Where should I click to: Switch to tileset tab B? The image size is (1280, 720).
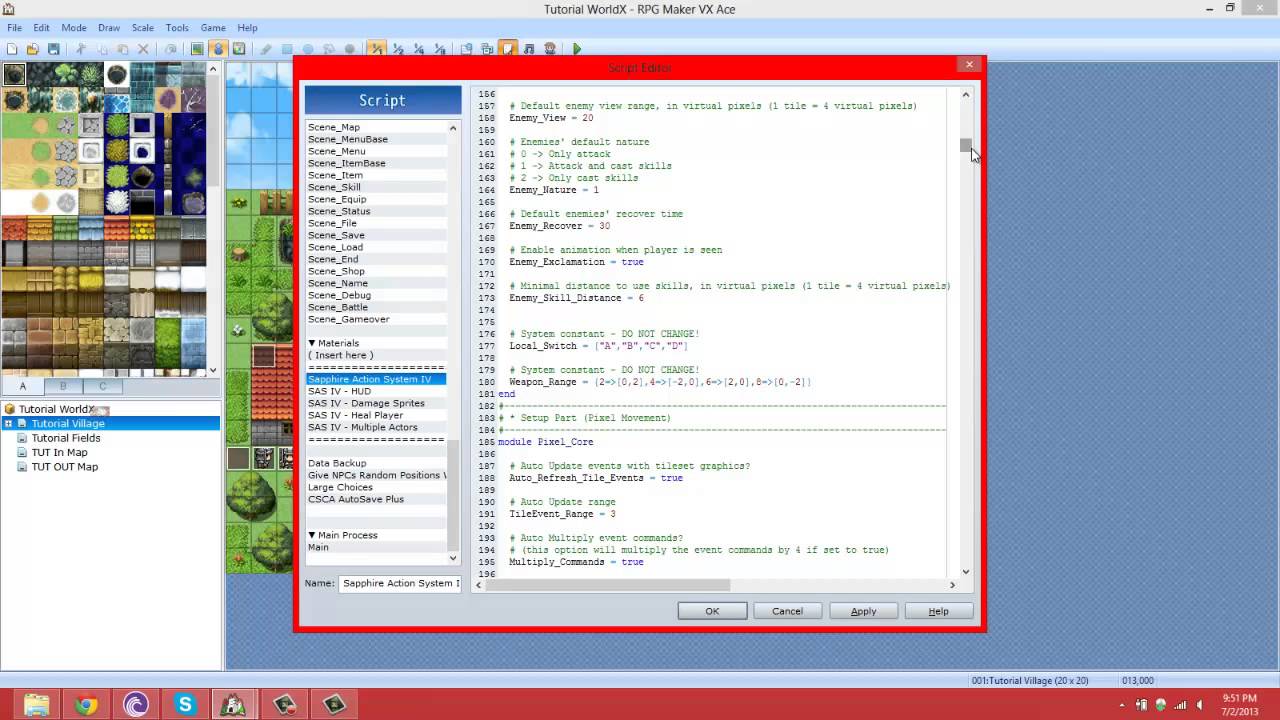point(62,386)
